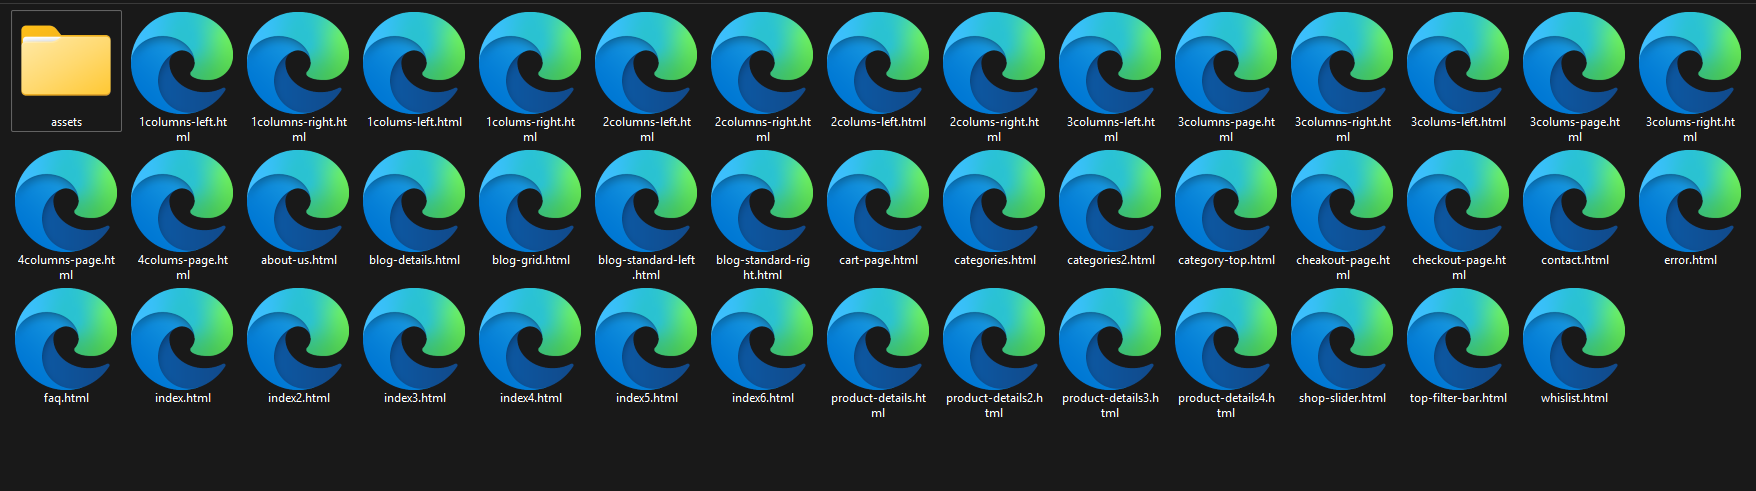Click the blog-standard-right.html file icon
1756x491 pixels.
tap(762, 201)
